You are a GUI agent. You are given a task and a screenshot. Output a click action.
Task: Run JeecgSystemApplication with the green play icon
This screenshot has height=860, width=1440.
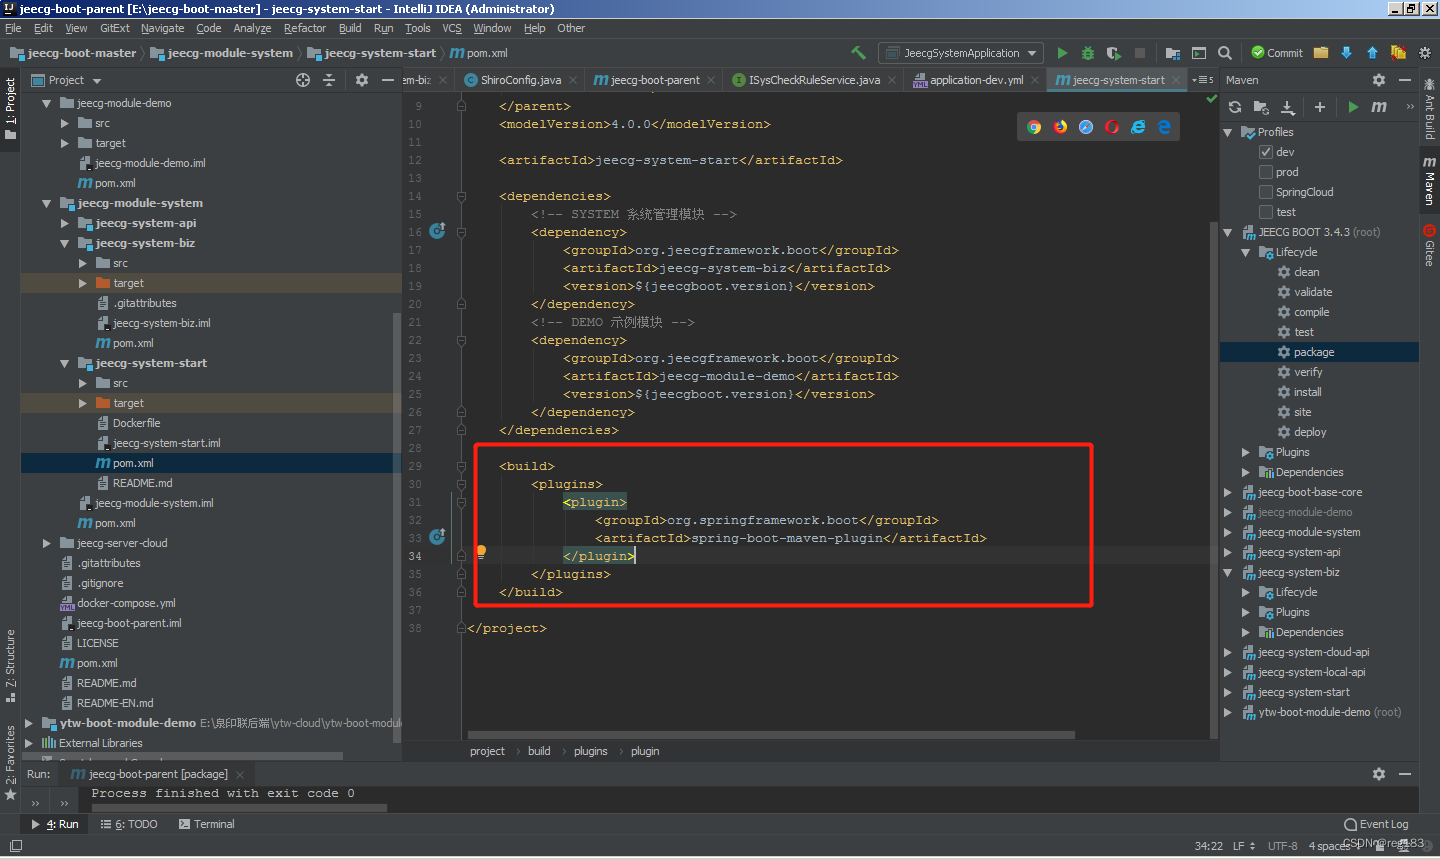coord(1062,52)
